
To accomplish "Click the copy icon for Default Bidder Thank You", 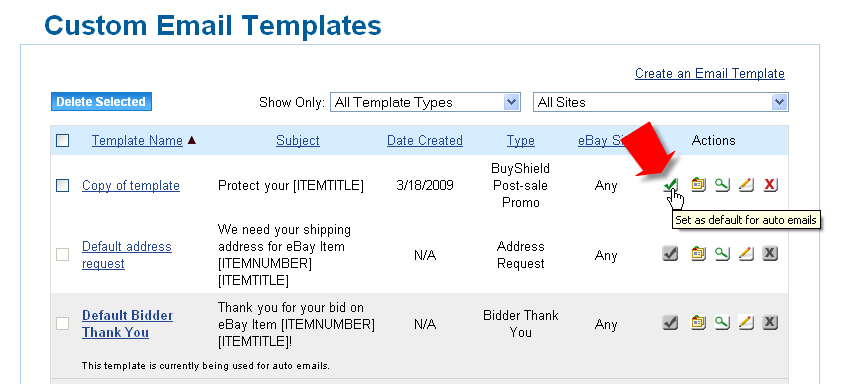I will [698, 322].
